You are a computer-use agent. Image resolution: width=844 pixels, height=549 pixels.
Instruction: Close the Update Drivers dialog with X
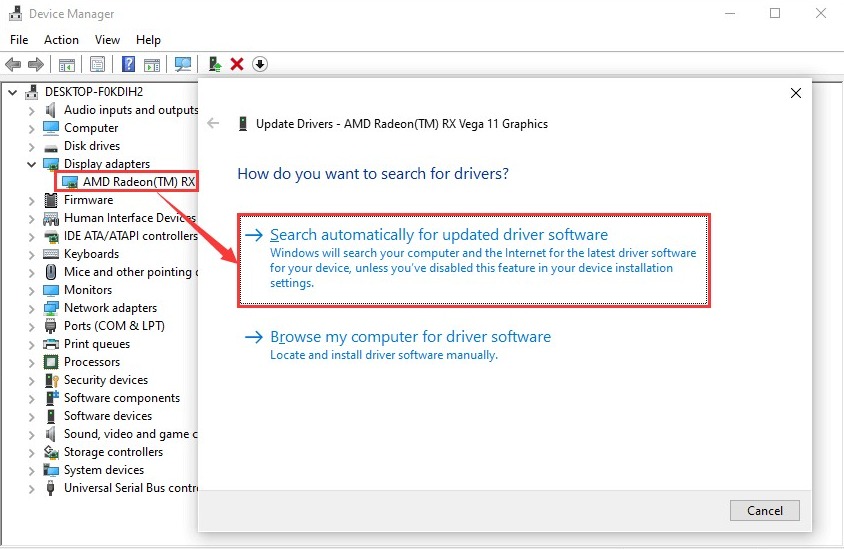(796, 93)
